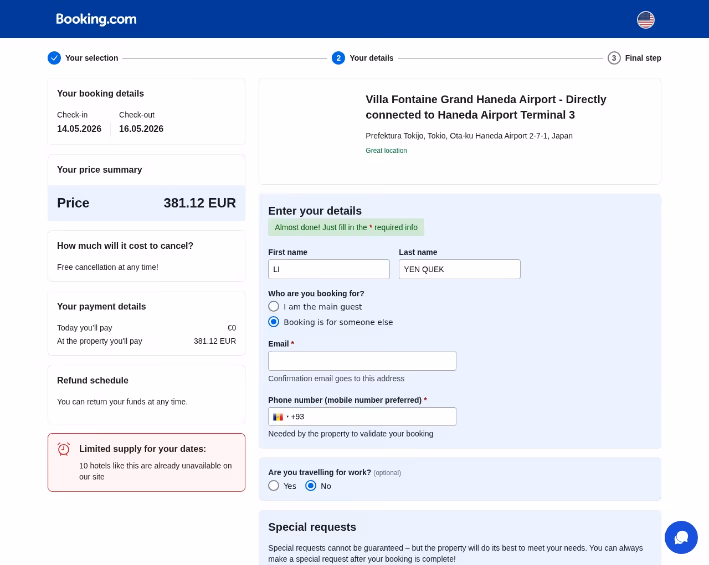Open the chat support bubble

pyautogui.click(x=681, y=537)
